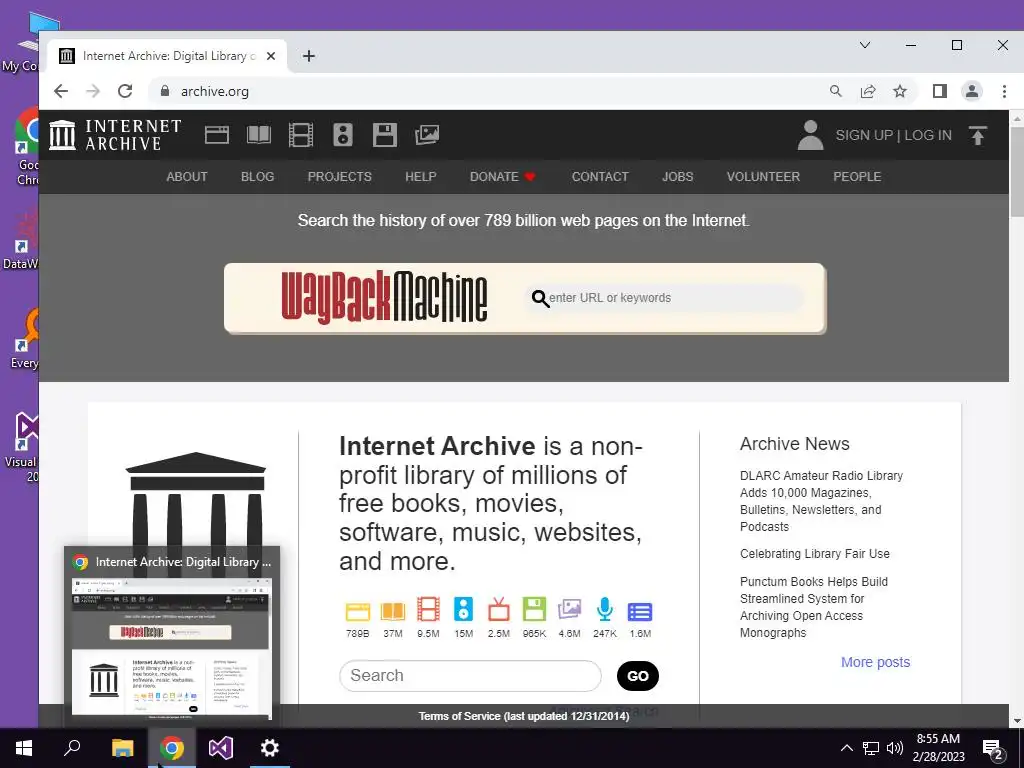Click the zoom magnifier icon in address bar
This screenshot has height=768, width=1024.
pos(836,91)
